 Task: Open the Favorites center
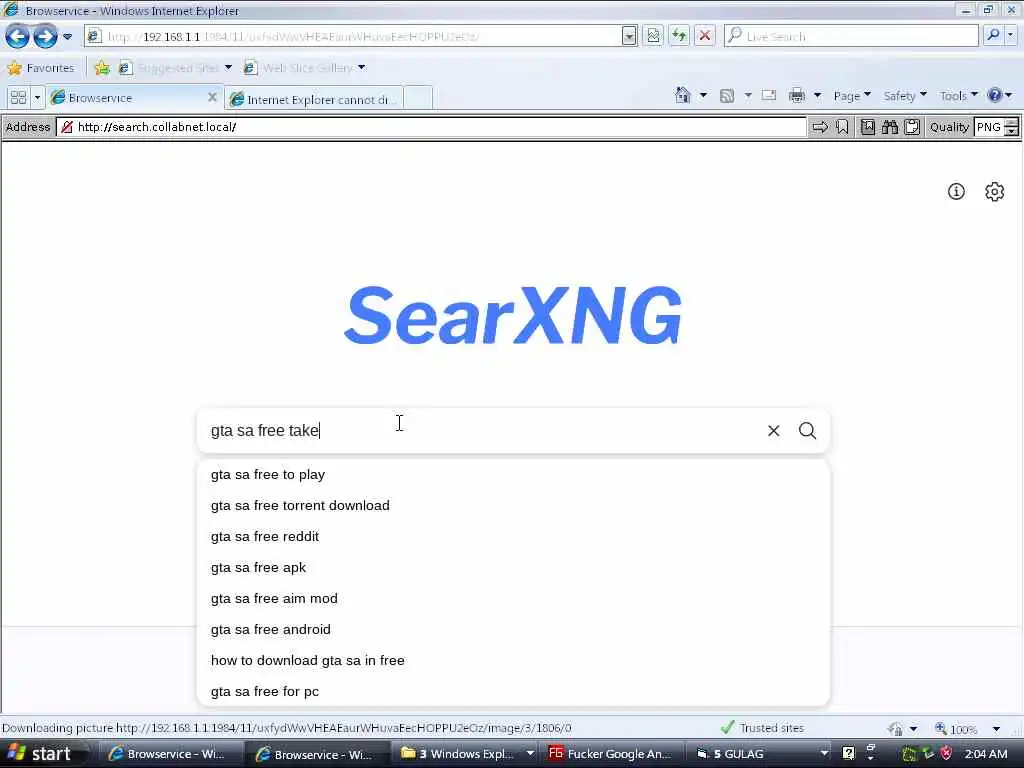pos(40,68)
